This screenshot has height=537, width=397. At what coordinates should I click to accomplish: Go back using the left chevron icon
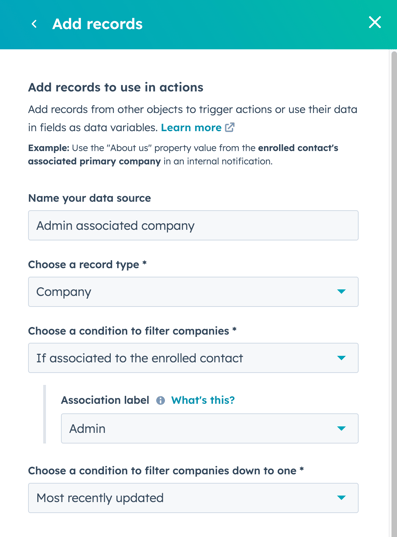34,24
